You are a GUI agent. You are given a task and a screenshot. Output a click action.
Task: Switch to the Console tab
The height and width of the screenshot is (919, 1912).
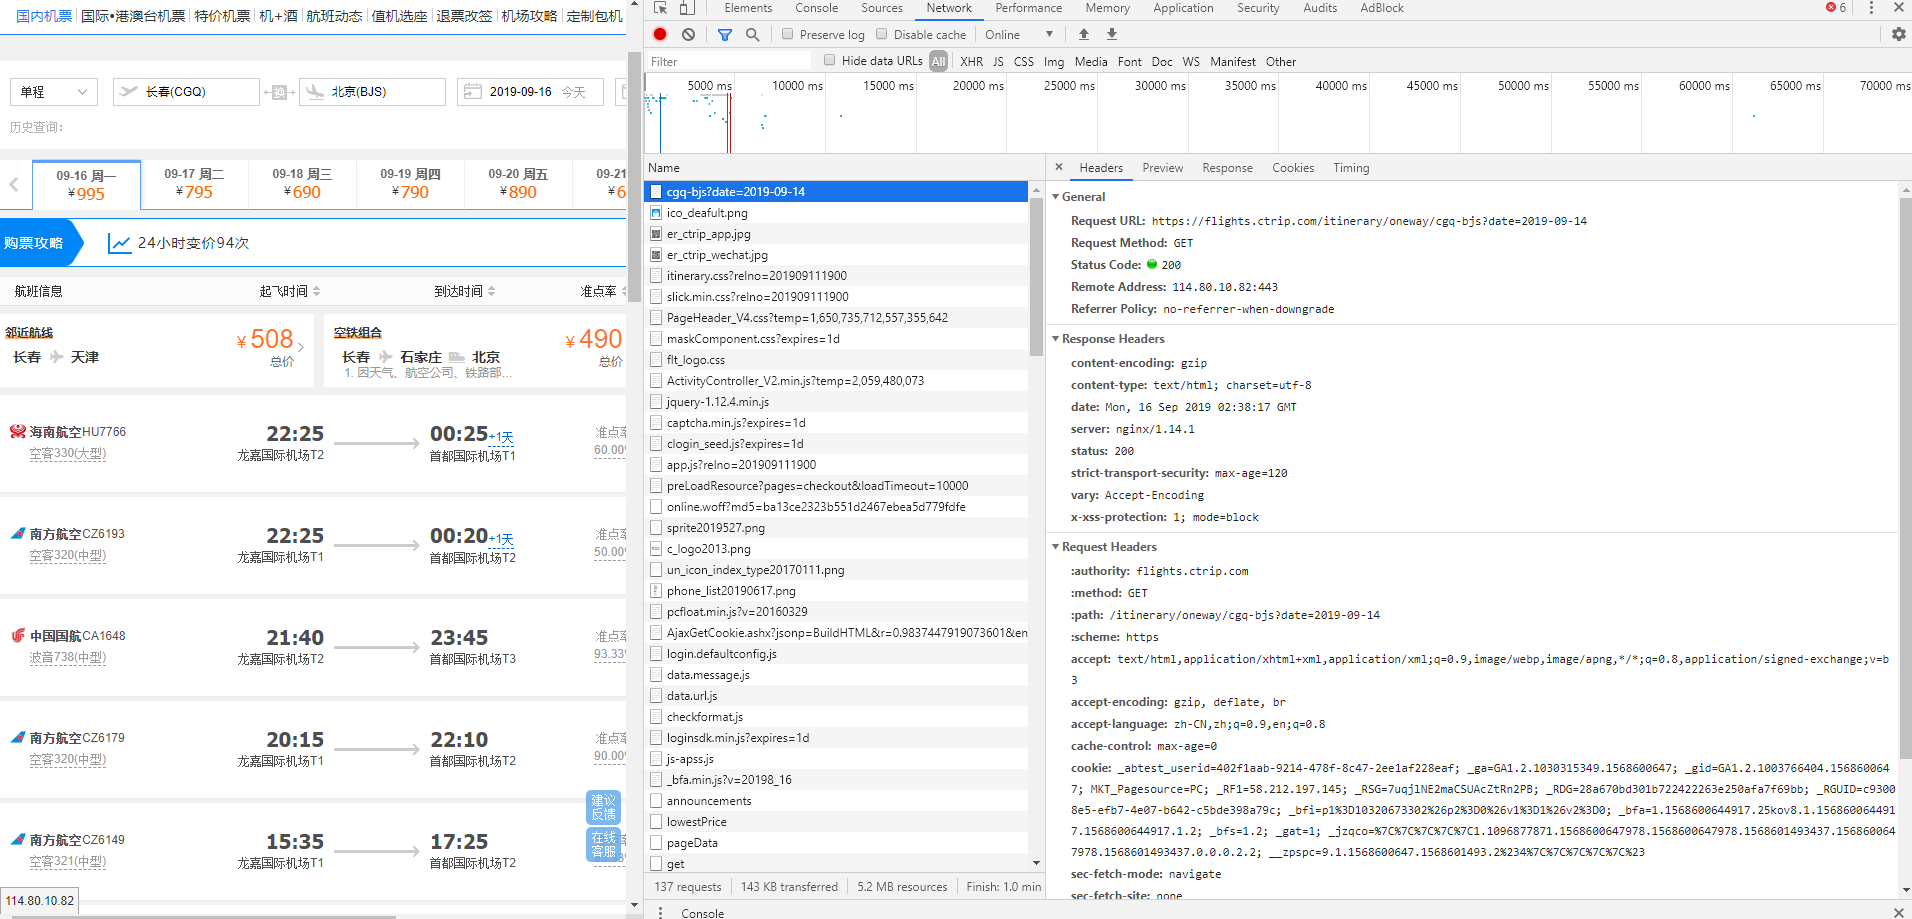[x=816, y=8]
